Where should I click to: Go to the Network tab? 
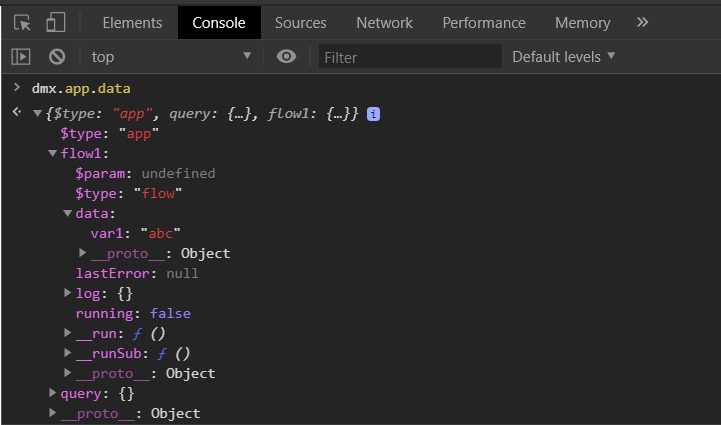[x=384, y=23]
